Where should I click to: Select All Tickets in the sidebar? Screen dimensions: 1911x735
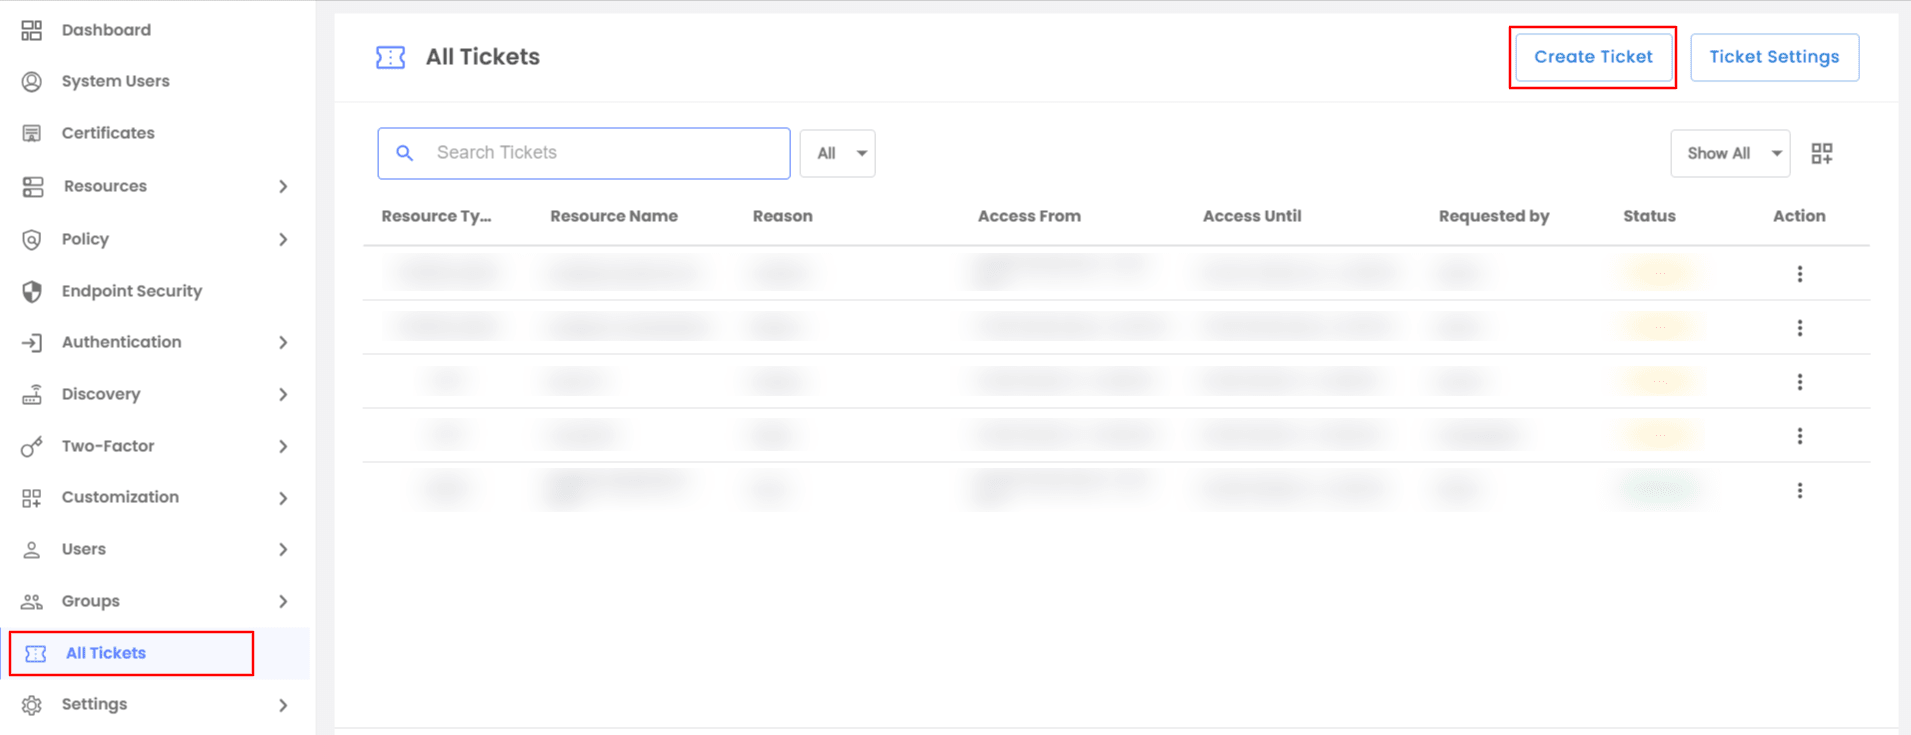click(106, 653)
